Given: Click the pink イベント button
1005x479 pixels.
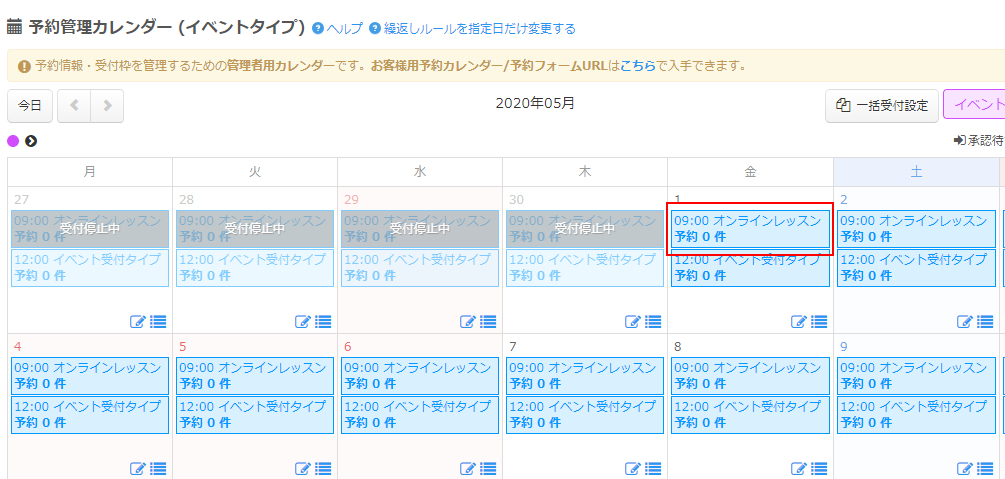Looking at the screenshot, I should click(x=975, y=105).
